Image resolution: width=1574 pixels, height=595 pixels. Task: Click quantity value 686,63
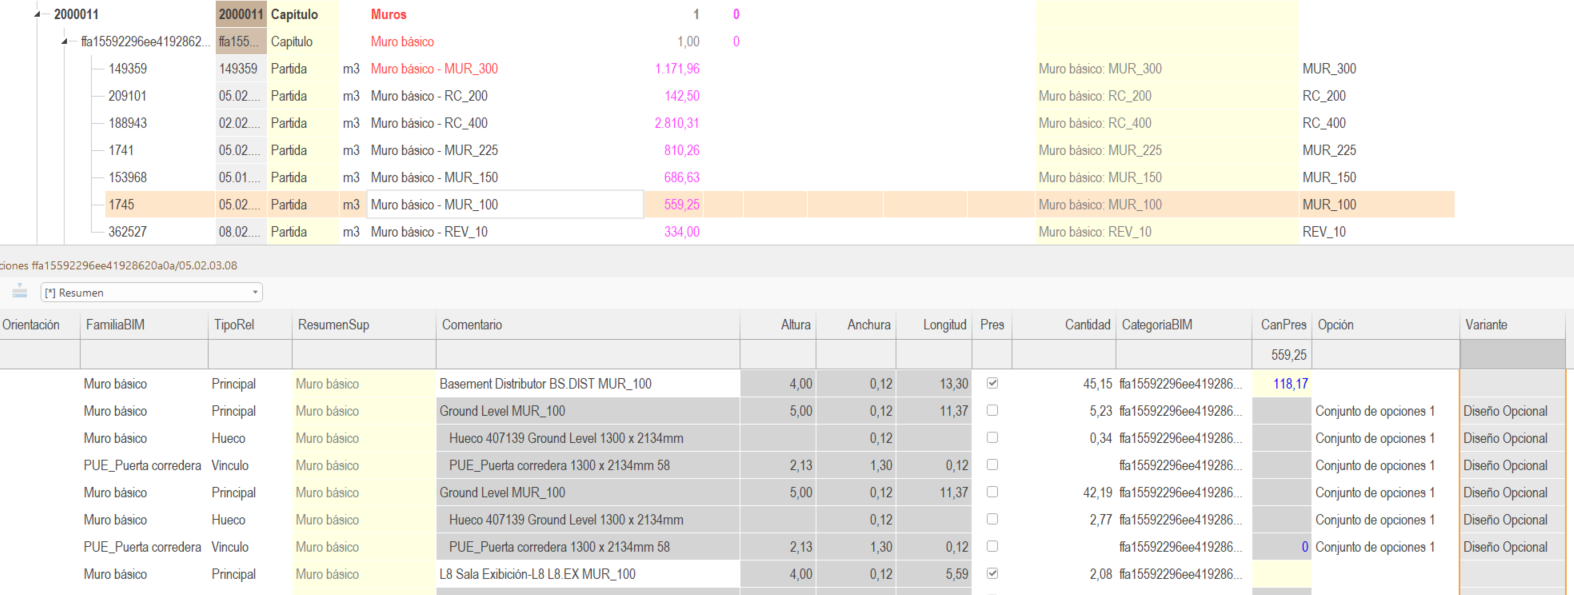[x=682, y=177]
